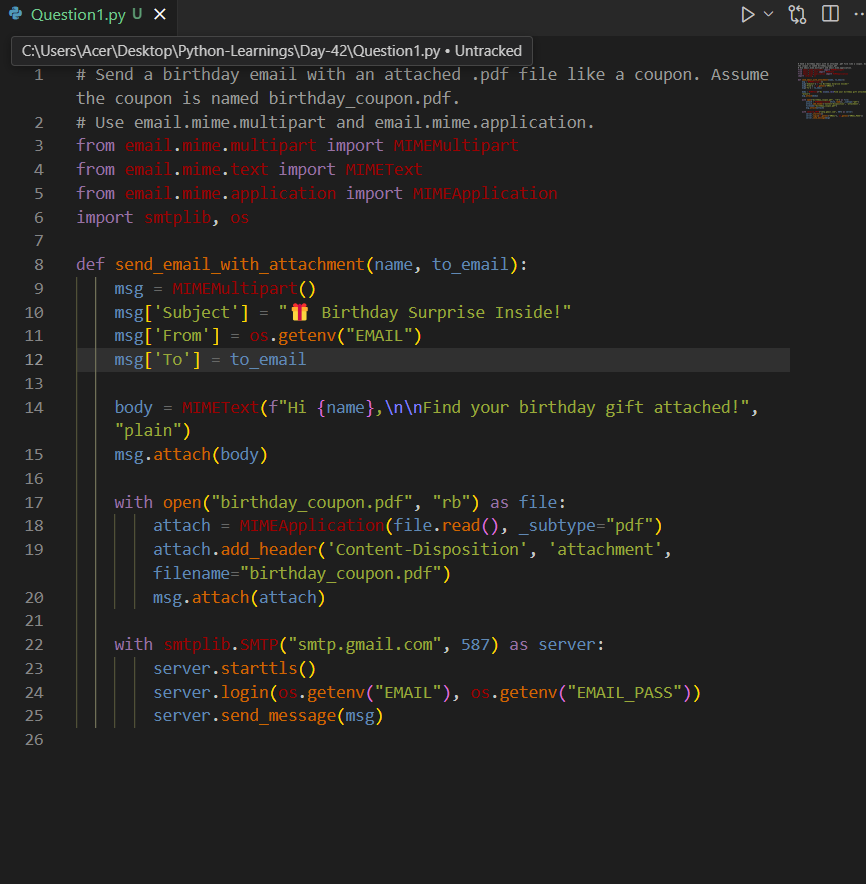Click 'Content-Disposition' string
Screen dimensions: 866x884
point(427,550)
